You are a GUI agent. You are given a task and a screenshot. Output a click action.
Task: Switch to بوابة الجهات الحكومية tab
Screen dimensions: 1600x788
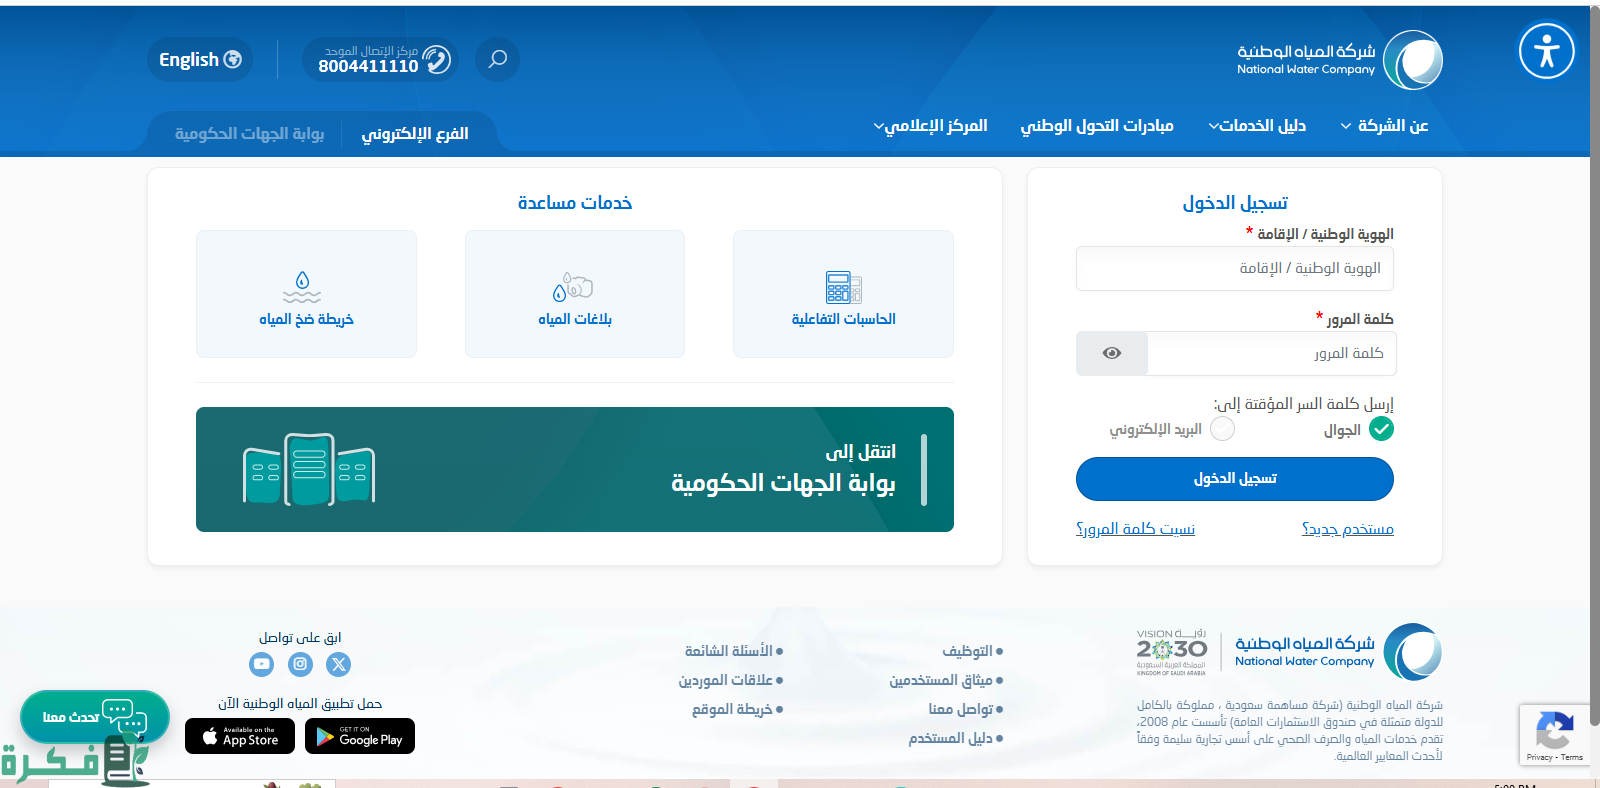point(249,134)
